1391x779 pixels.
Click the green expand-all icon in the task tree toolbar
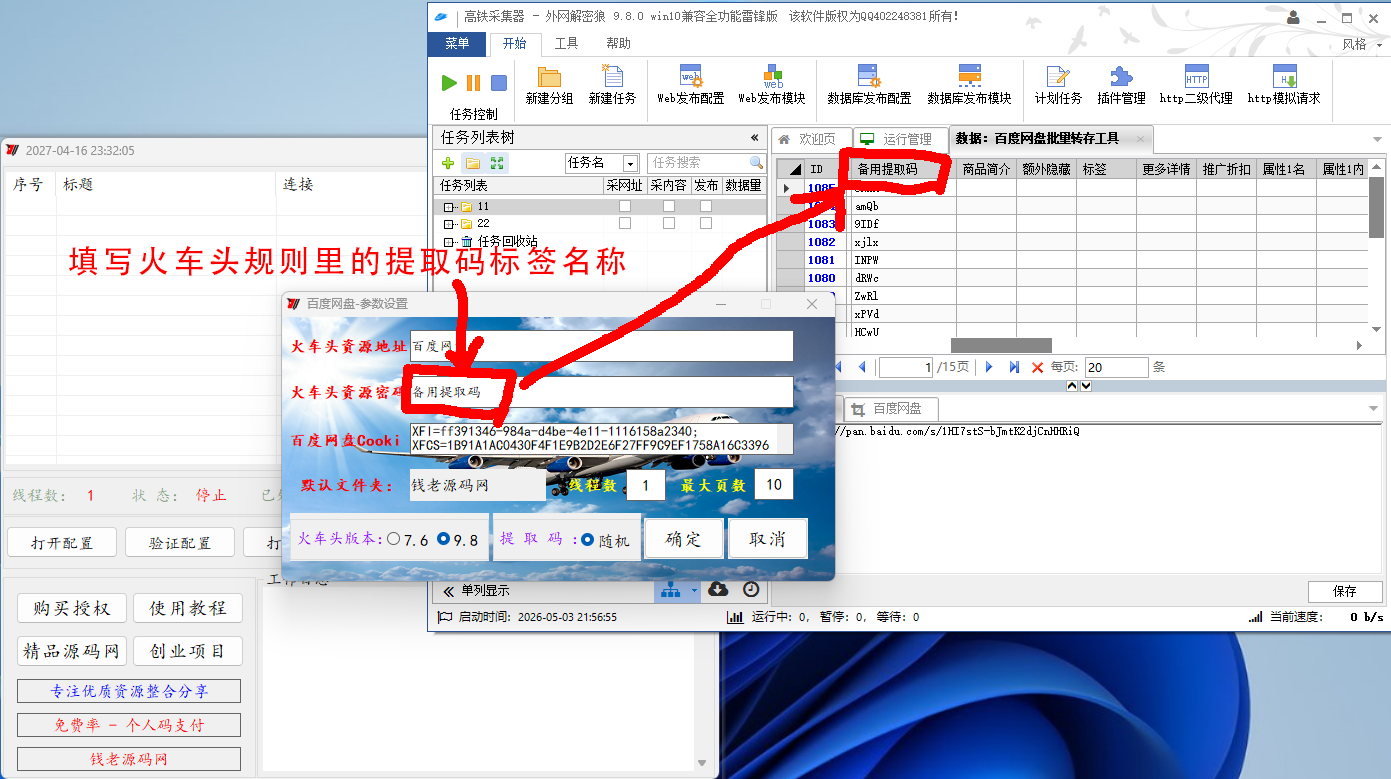pyautogui.click(x=497, y=163)
